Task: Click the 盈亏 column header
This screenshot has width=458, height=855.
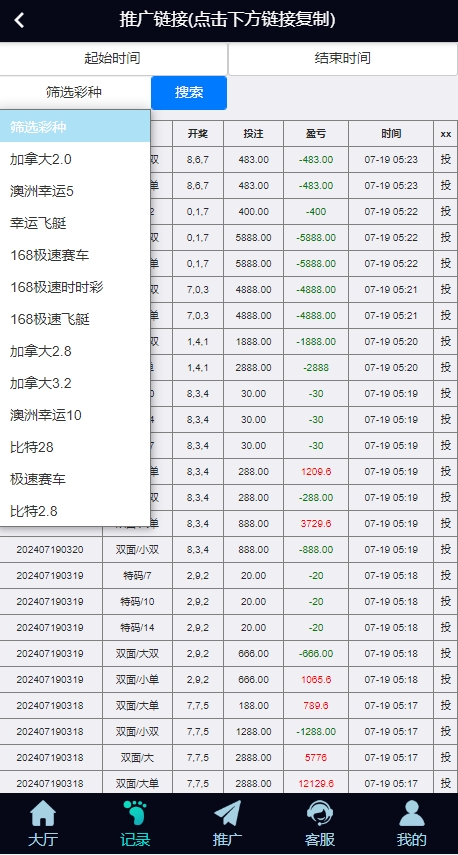Action: pos(316,134)
